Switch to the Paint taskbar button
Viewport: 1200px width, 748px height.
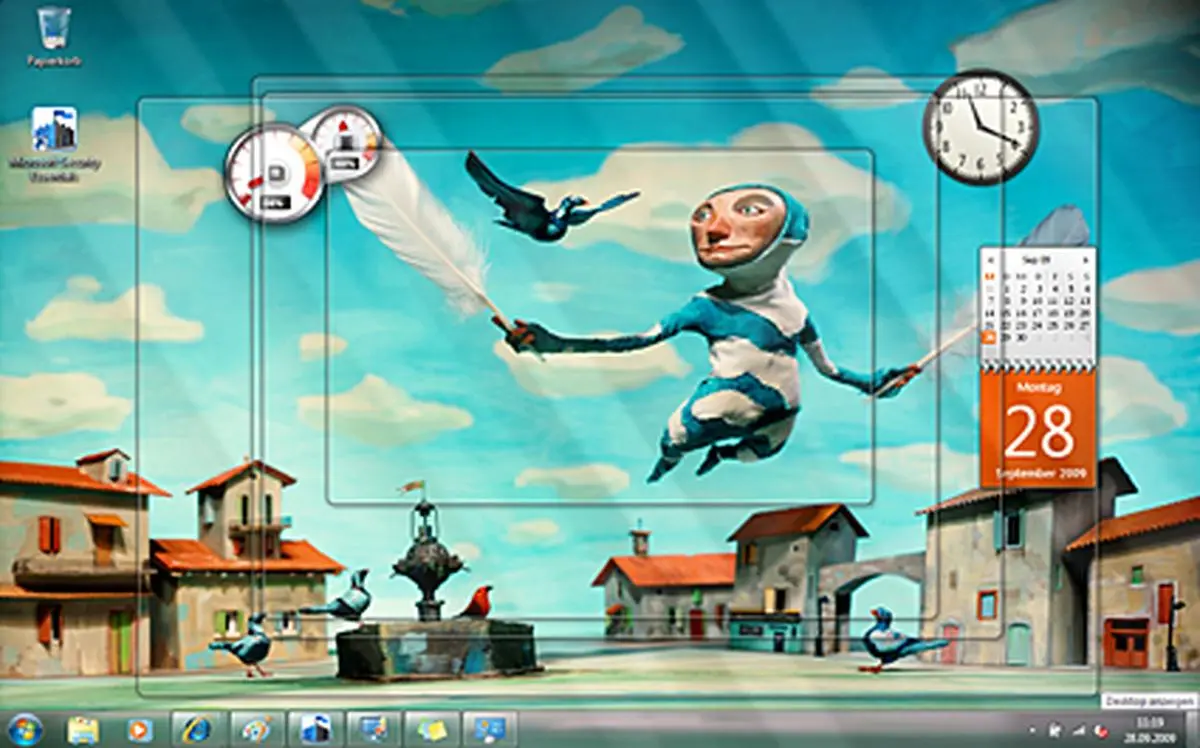[x=258, y=729]
